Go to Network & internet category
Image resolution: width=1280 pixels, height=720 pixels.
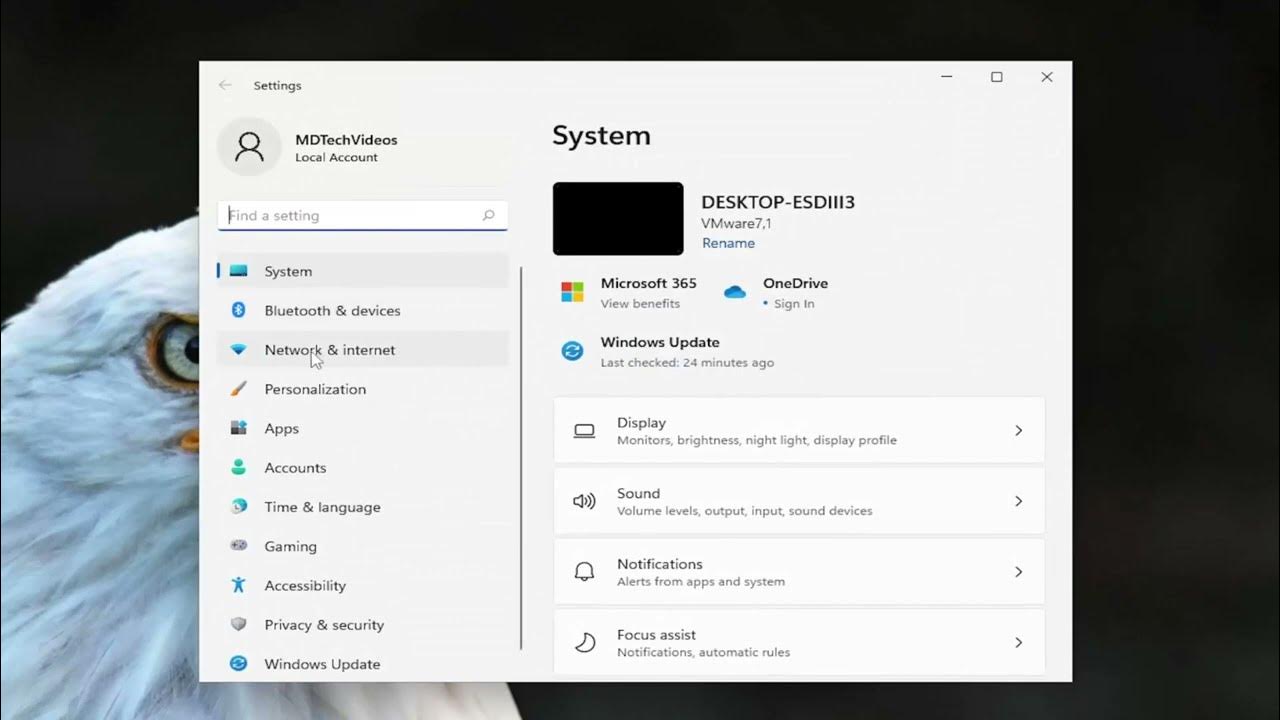pyautogui.click(x=363, y=350)
